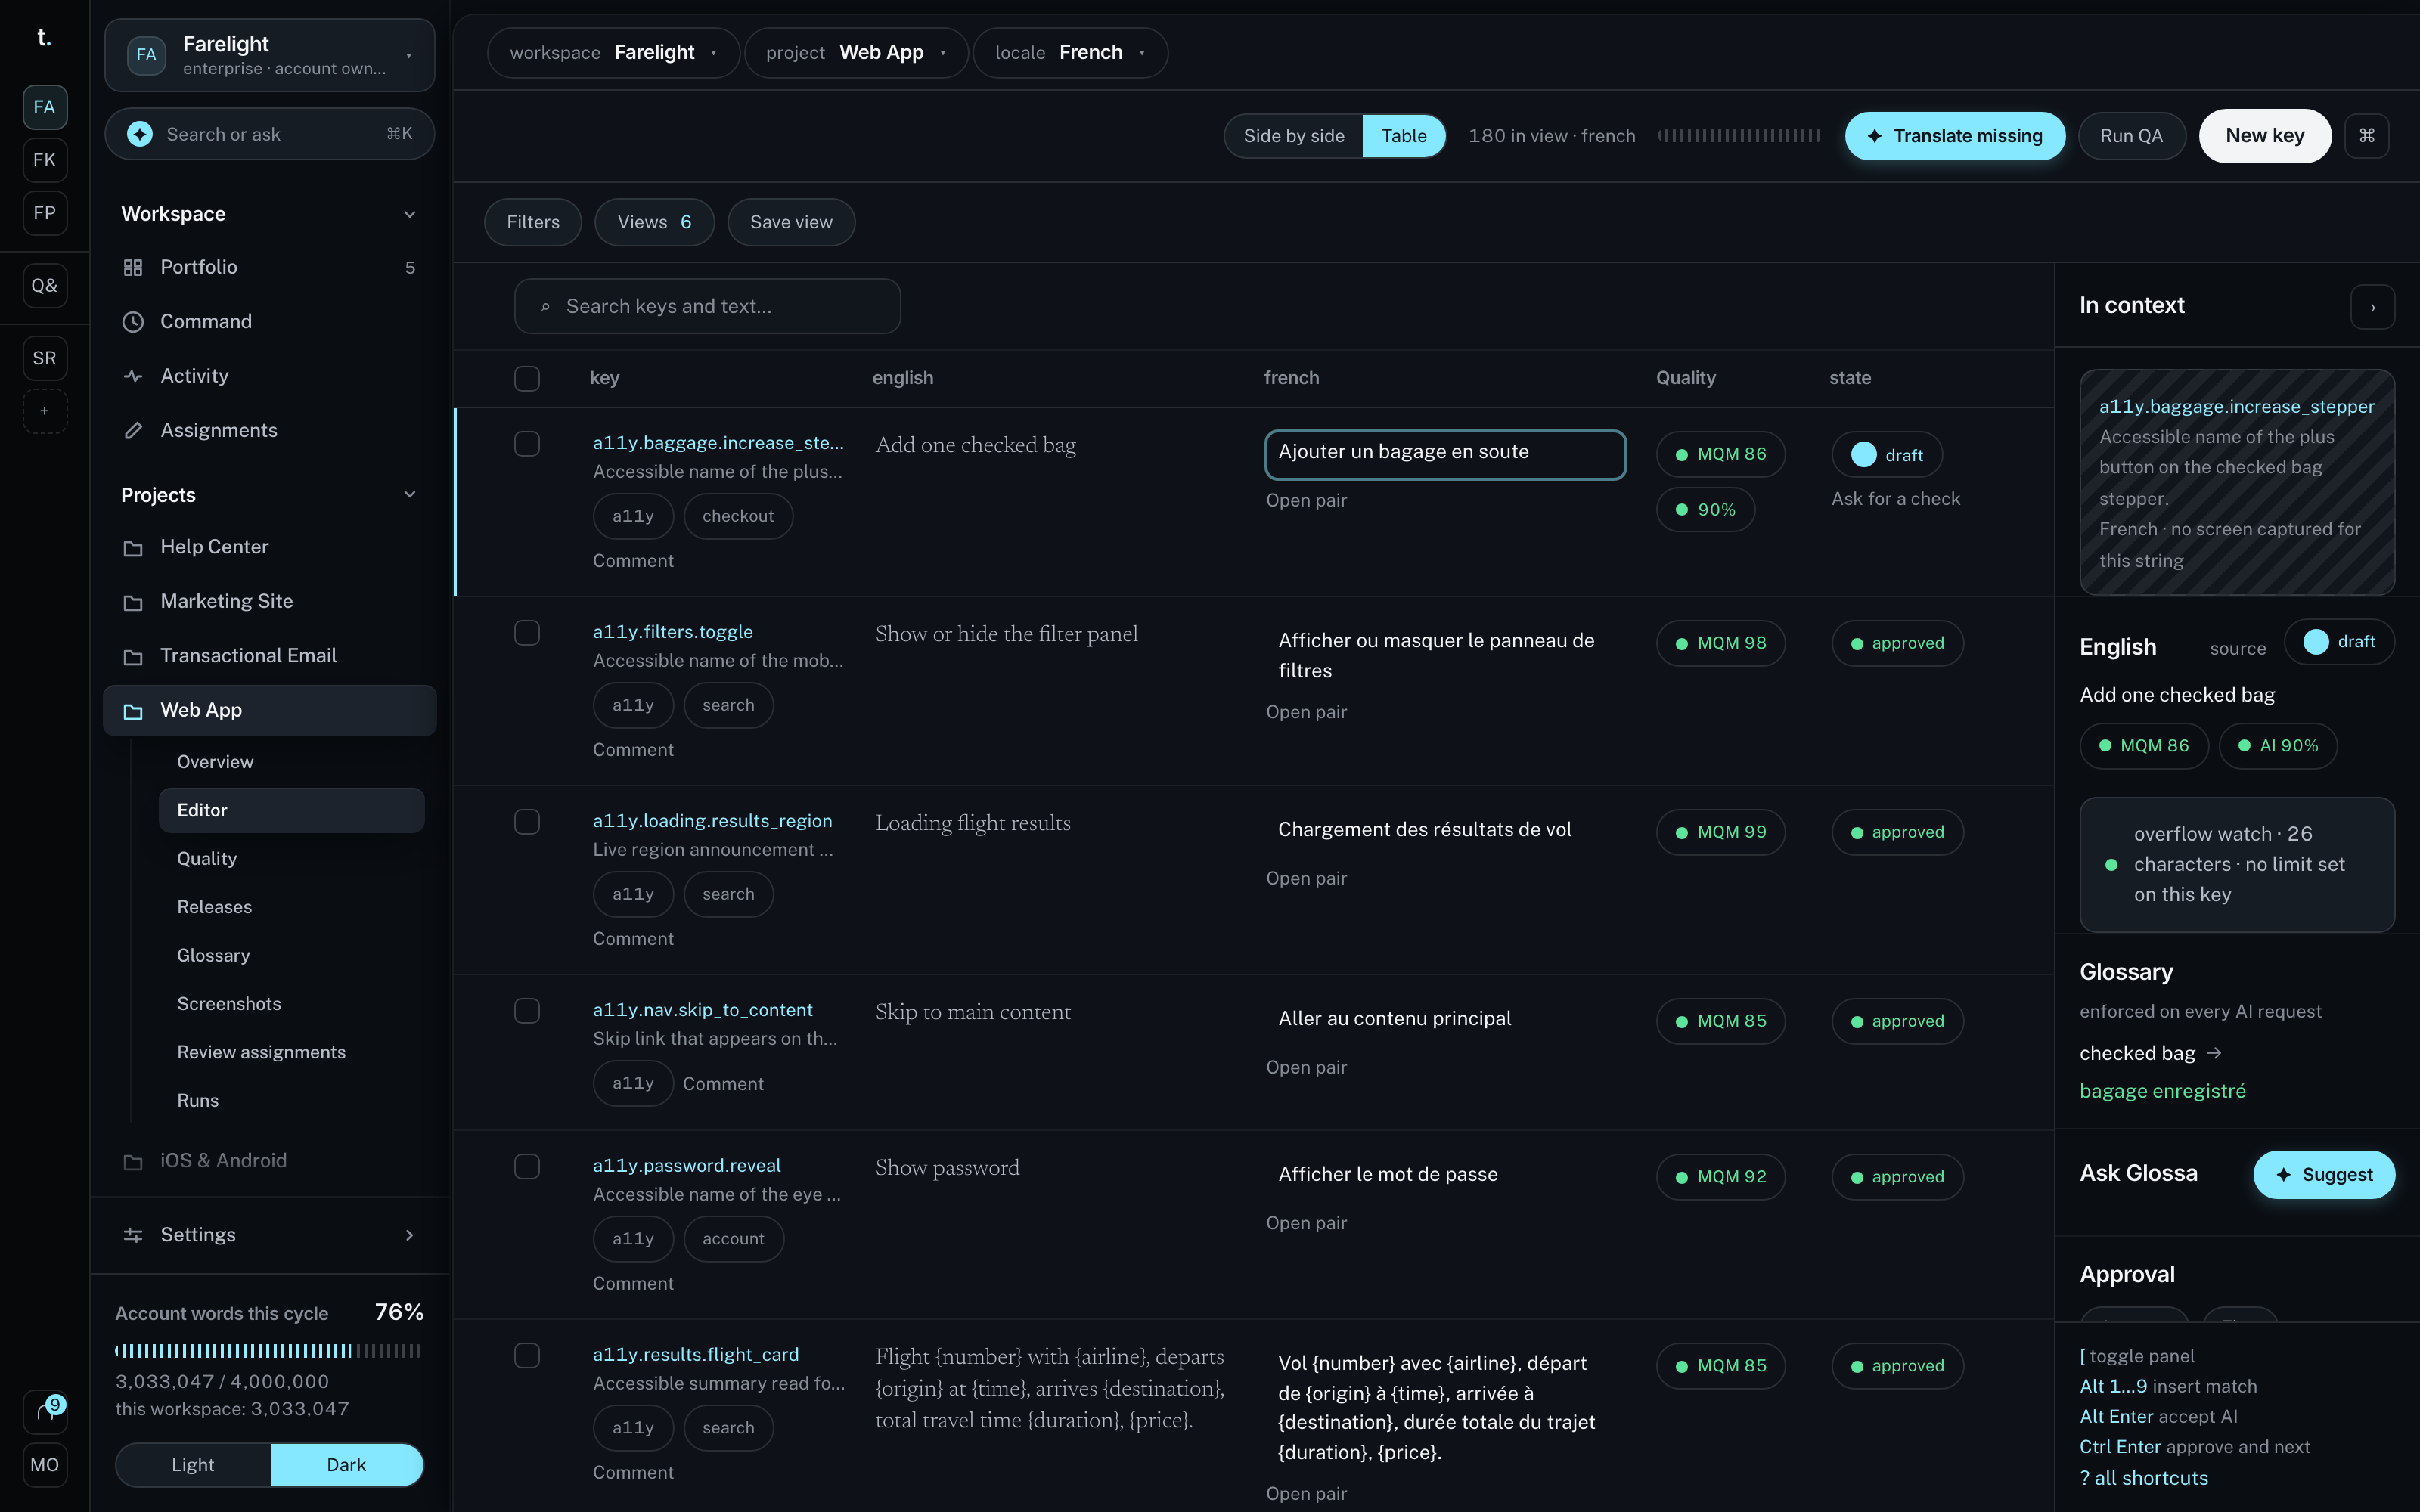This screenshot has width=2420, height=1512.
Task: Switch to Side by side view
Action: click(1294, 136)
